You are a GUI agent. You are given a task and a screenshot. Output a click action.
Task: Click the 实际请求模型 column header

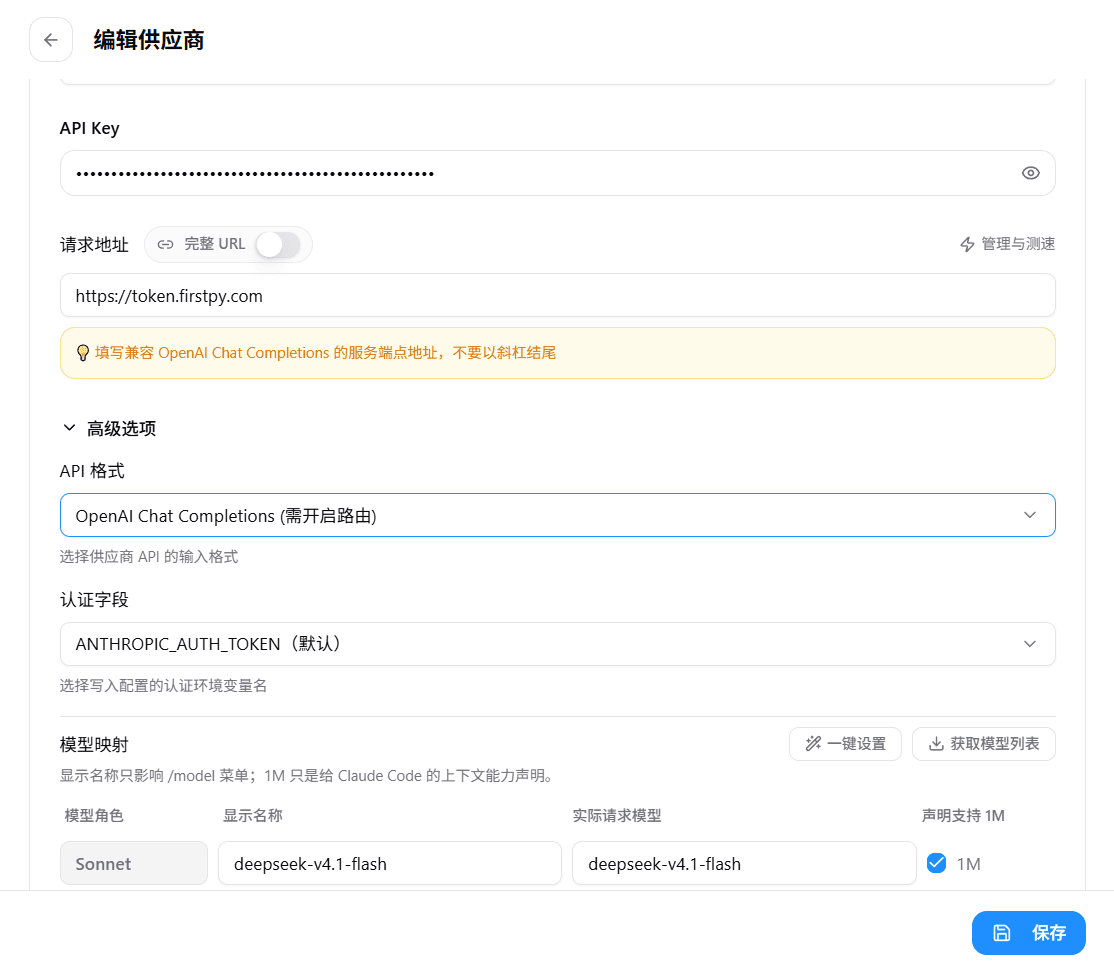pos(617,816)
